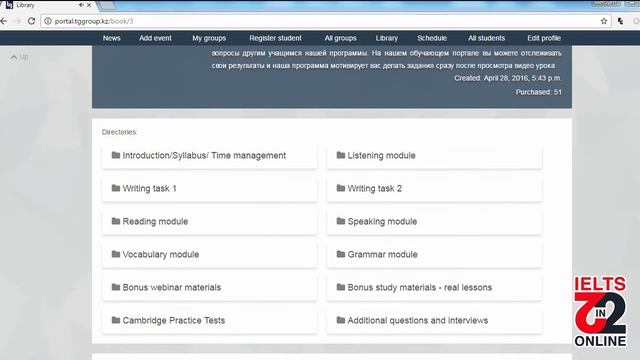
Task: Reload the page with the refresh icon
Action: (31, 21)
